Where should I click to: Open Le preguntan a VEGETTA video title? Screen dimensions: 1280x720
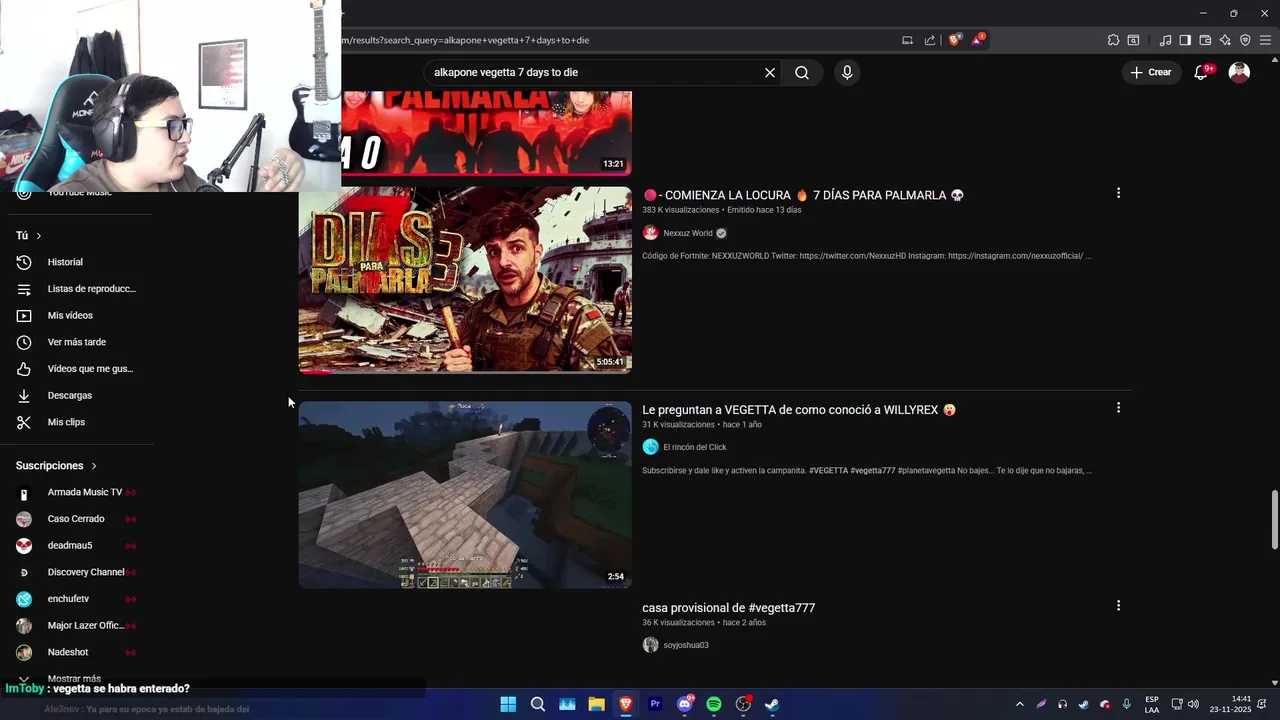799,410
